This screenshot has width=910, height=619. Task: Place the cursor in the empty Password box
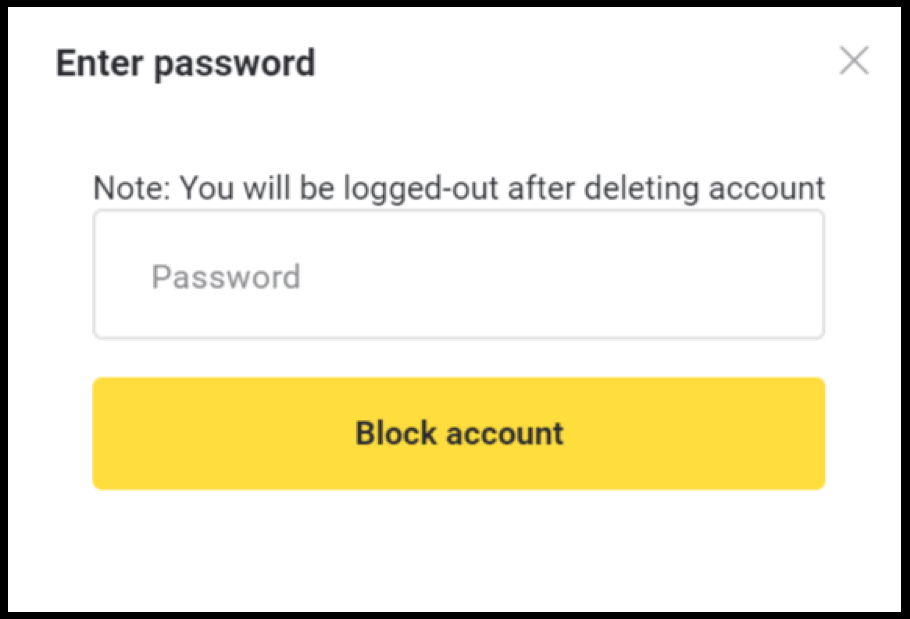click(x=458, y=274)
